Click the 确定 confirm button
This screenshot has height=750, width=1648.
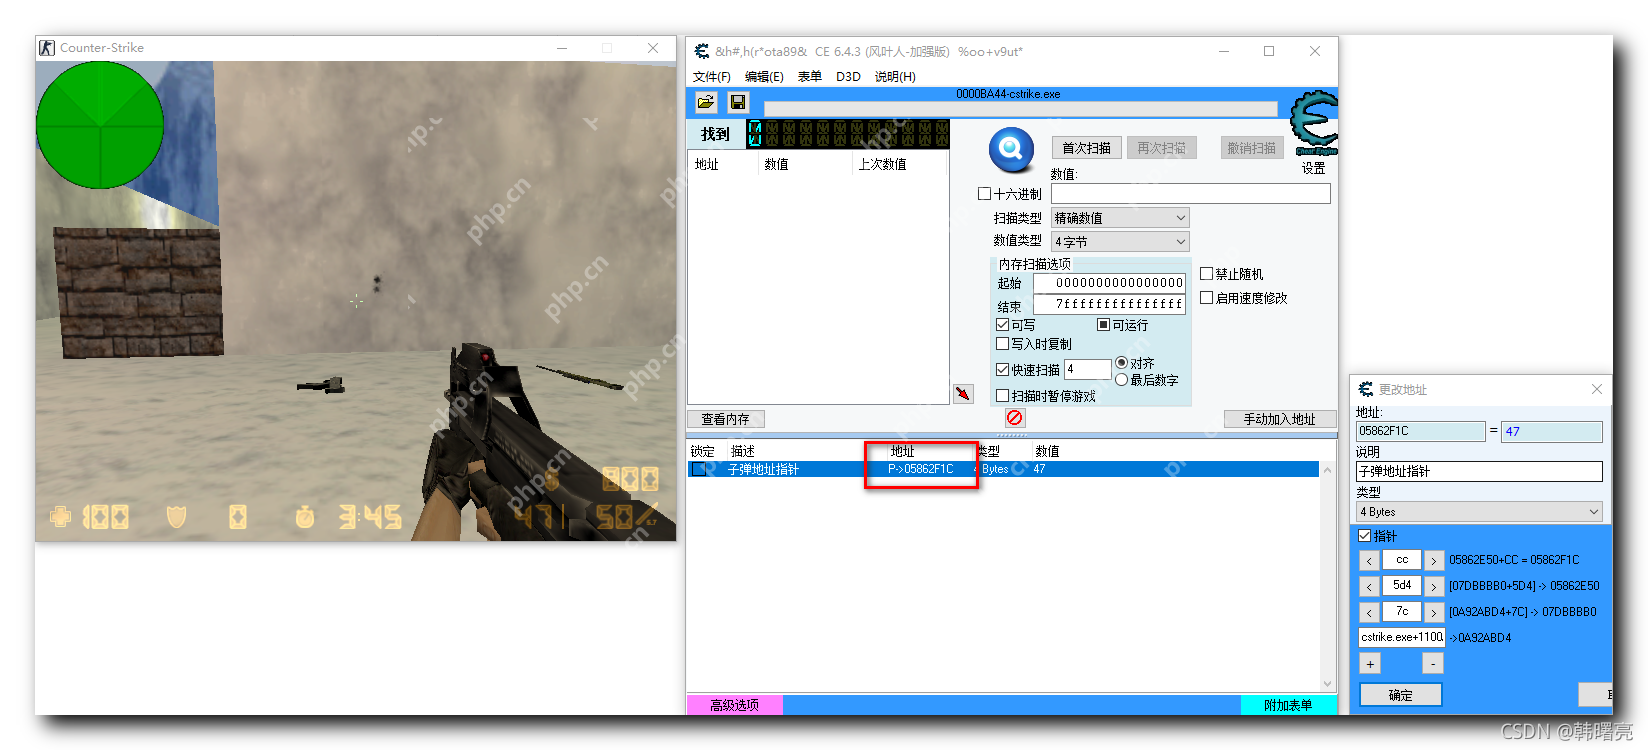click(1400, 695)
